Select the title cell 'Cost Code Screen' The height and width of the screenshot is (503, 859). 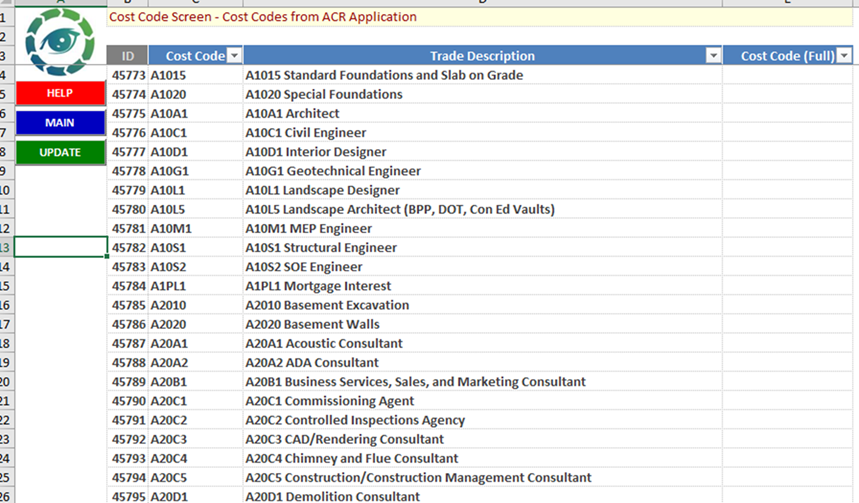coord(479,17)
